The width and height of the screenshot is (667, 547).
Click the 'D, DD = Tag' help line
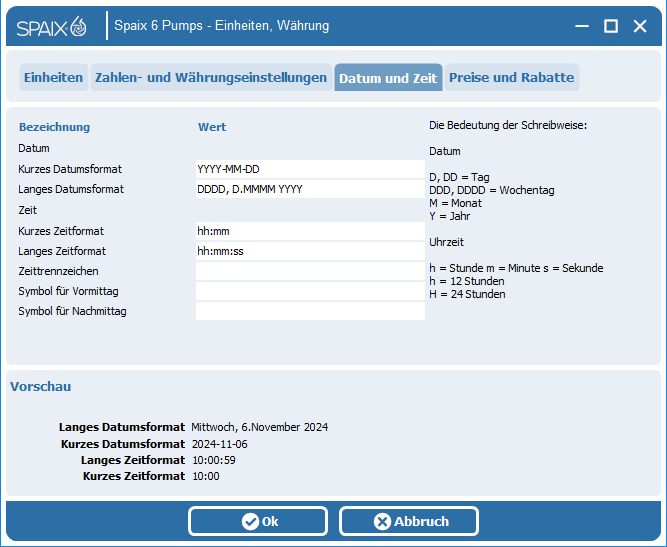click(x=459, y=177)
